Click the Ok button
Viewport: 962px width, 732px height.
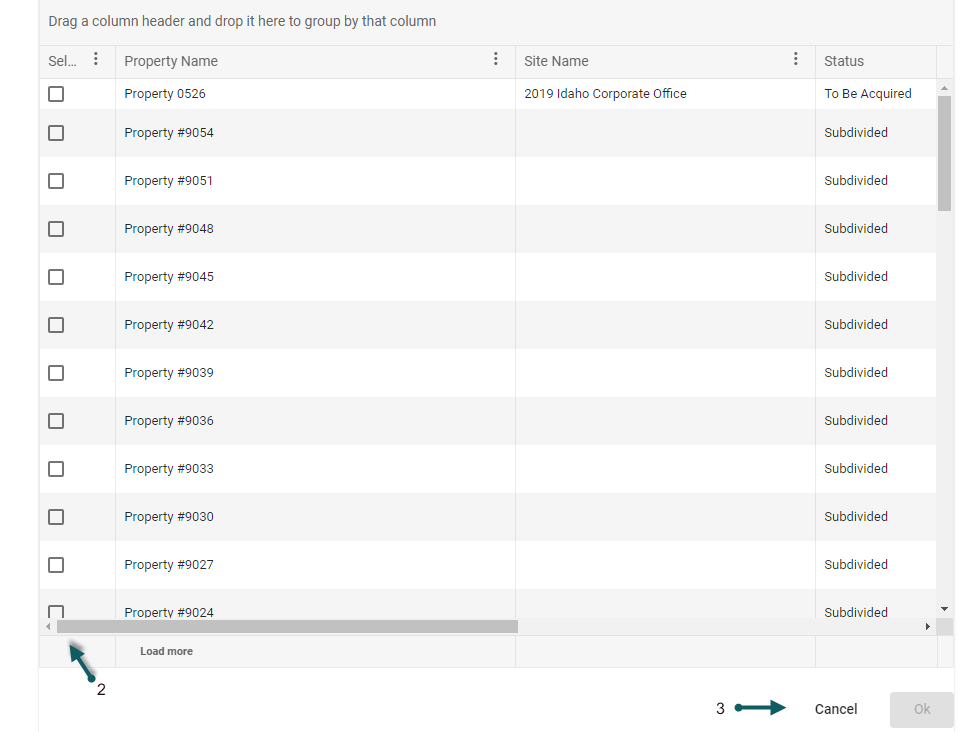tap(921, 709)
